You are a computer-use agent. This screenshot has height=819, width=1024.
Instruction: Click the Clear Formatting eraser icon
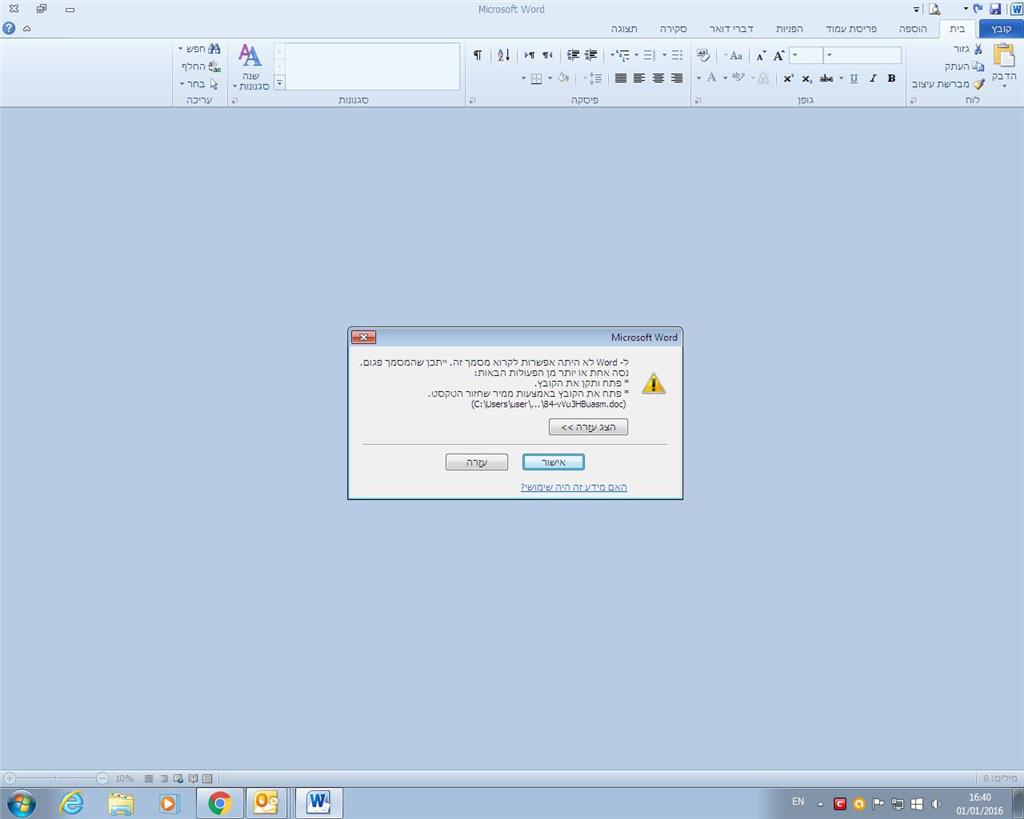click(x=703, y=56)
